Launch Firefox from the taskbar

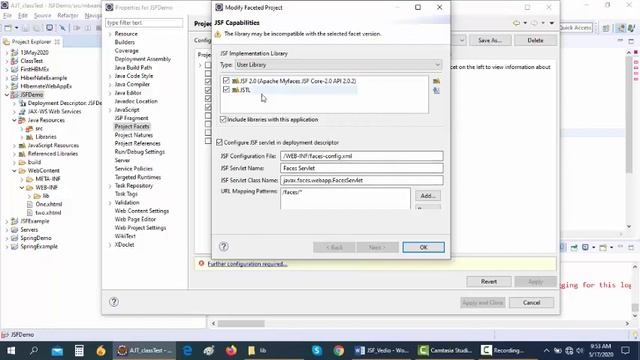pyautogui.click(x=231, y=350)
